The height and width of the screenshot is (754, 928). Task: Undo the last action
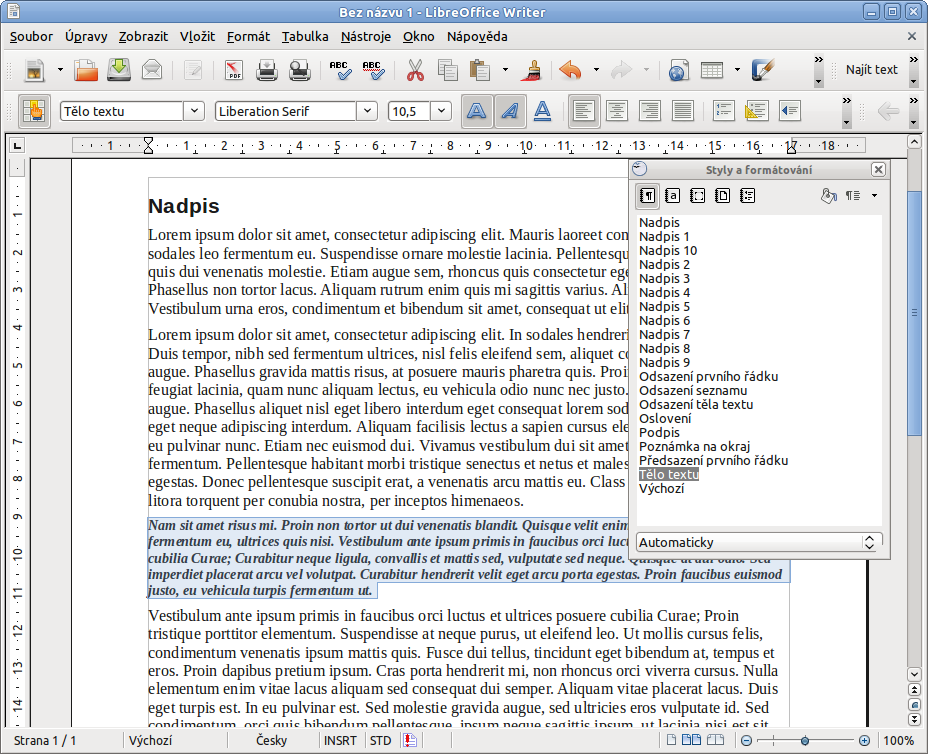571,70
